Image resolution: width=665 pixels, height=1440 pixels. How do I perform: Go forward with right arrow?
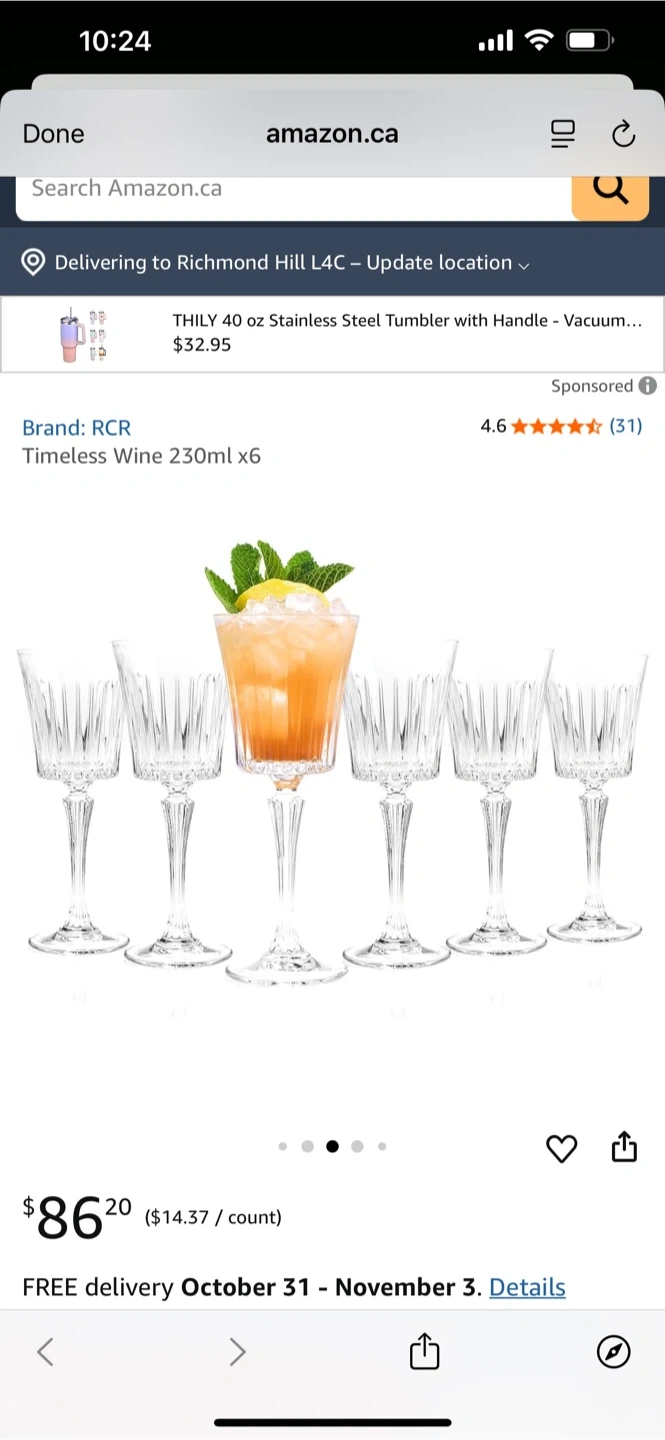coord(237,1352)
